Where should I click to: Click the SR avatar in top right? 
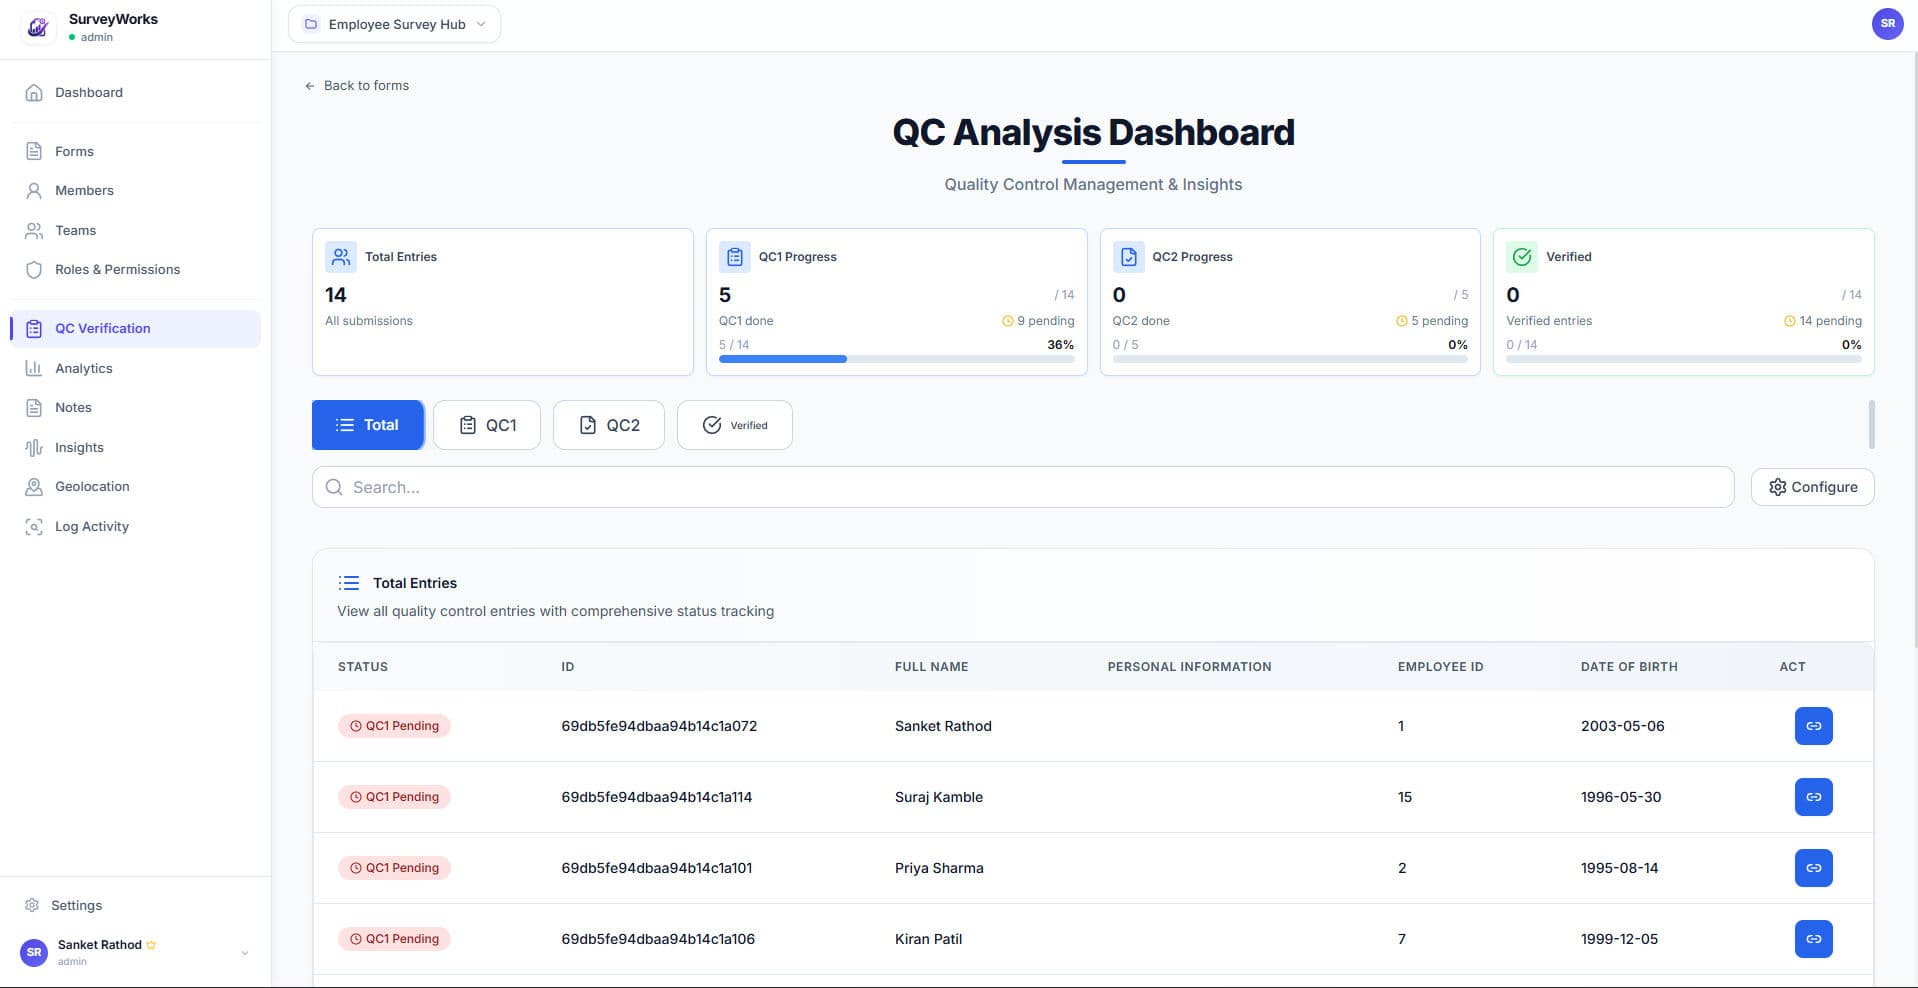coord(1887,24)
